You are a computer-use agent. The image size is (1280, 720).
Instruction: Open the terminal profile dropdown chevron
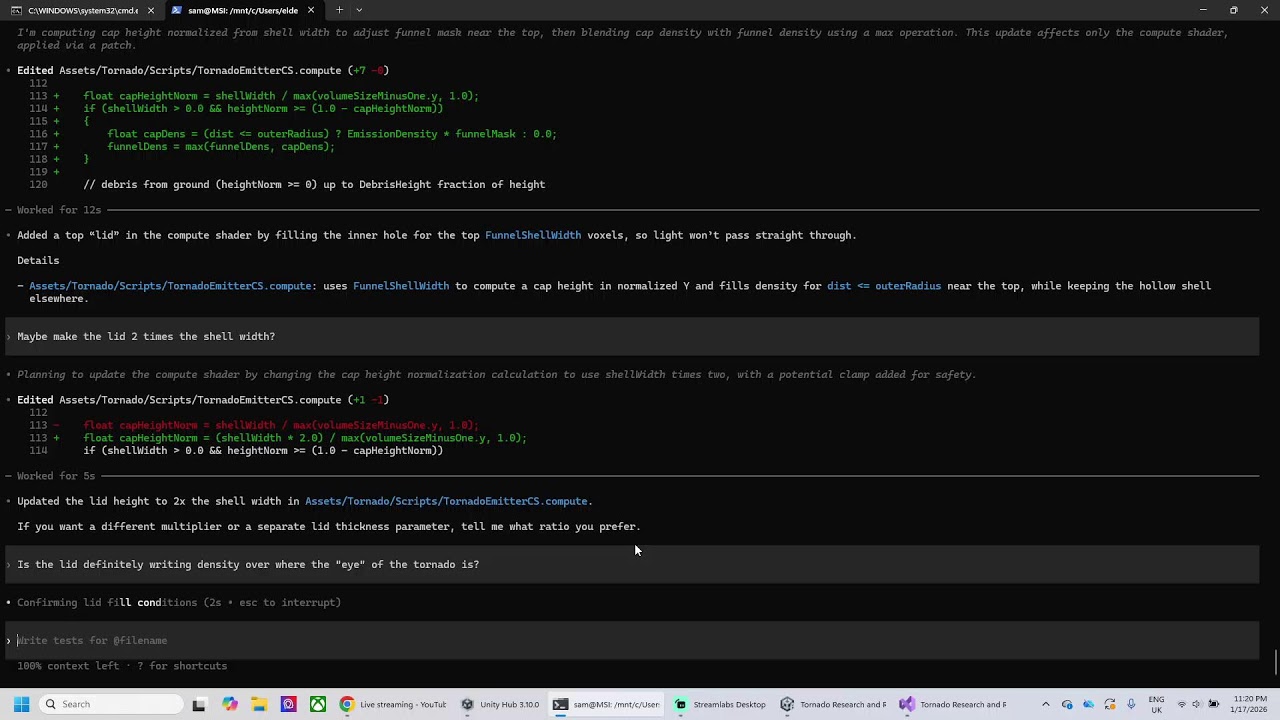pyautogui.click(x=359, y=10)
